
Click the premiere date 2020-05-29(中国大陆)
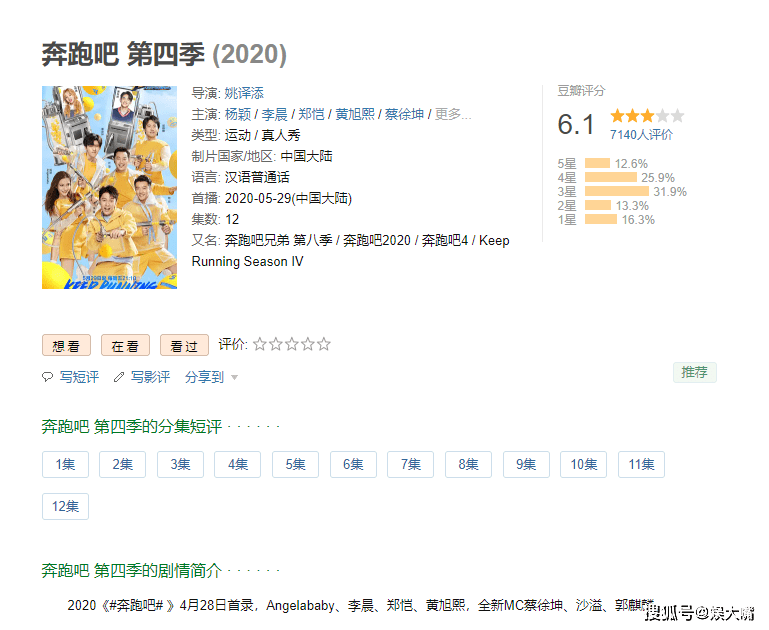pos(288,199)
